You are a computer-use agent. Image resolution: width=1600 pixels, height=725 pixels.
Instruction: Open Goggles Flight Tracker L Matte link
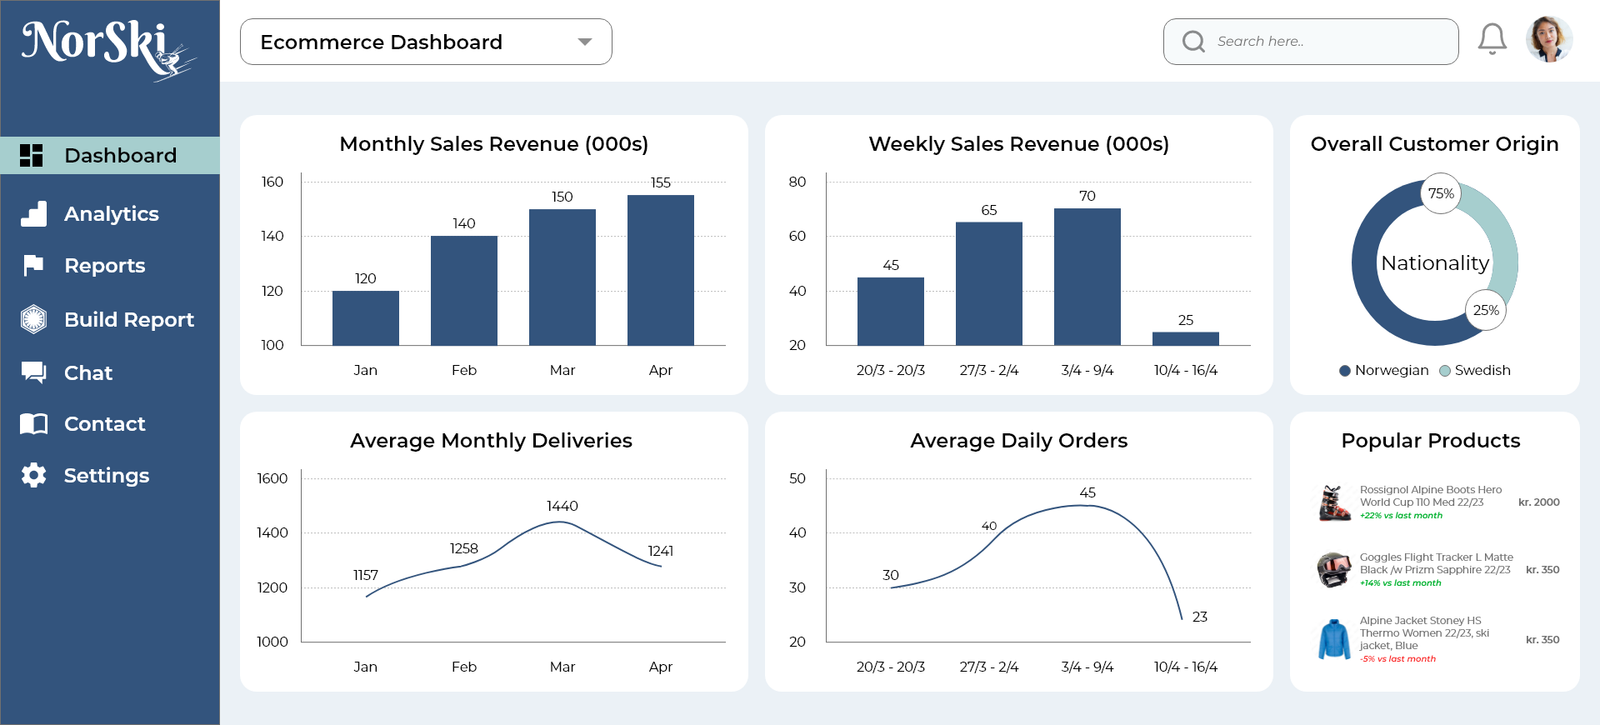tap(1436, 564)
